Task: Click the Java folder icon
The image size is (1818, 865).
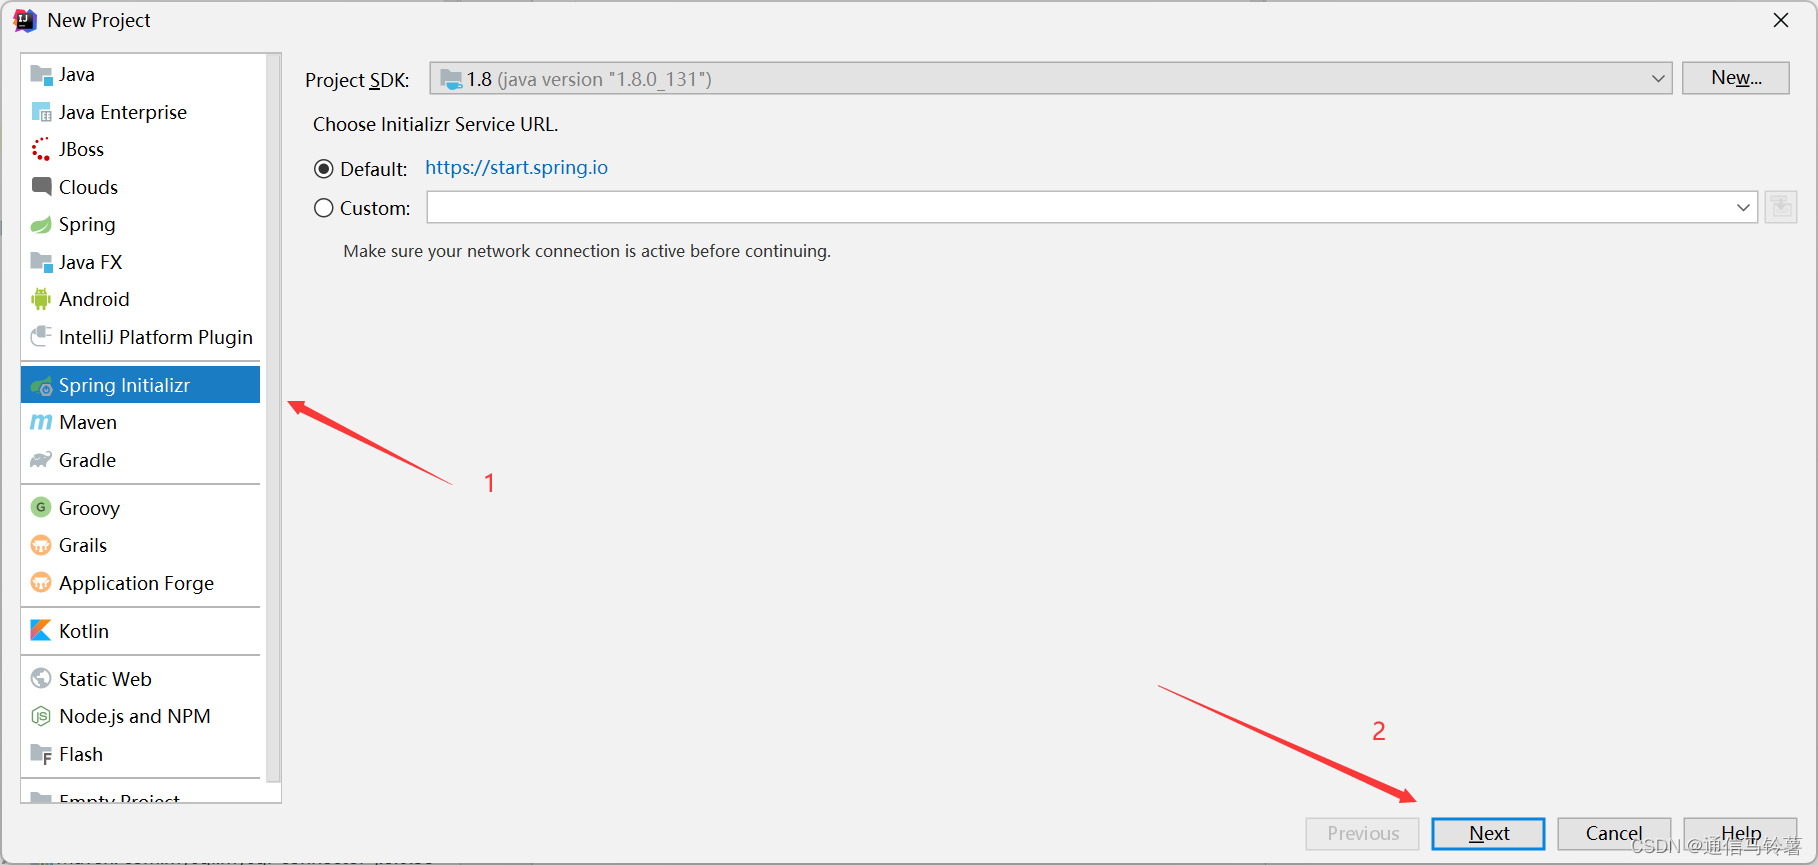Action: pos(41,74)
